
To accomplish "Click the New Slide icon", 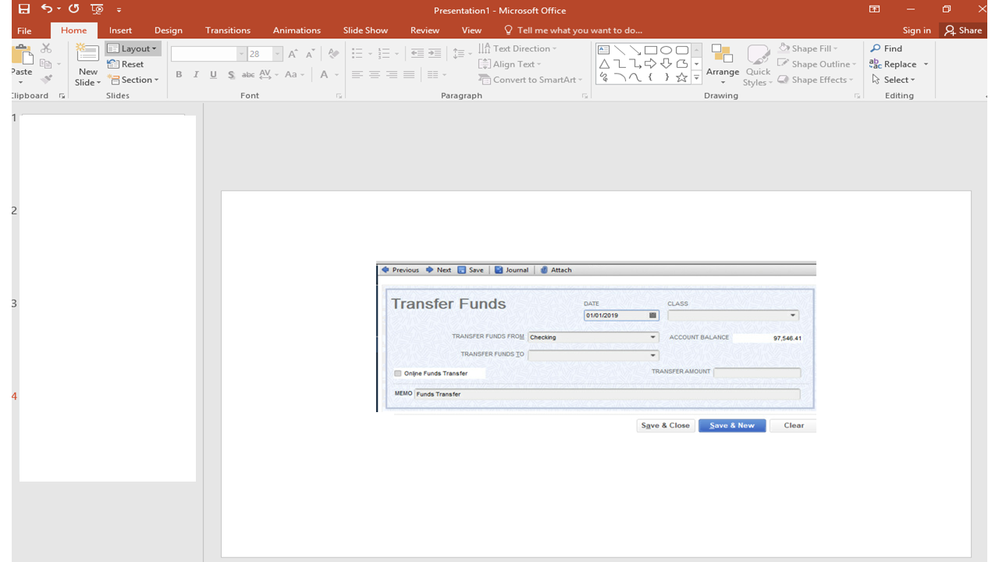I will (88, 55).
